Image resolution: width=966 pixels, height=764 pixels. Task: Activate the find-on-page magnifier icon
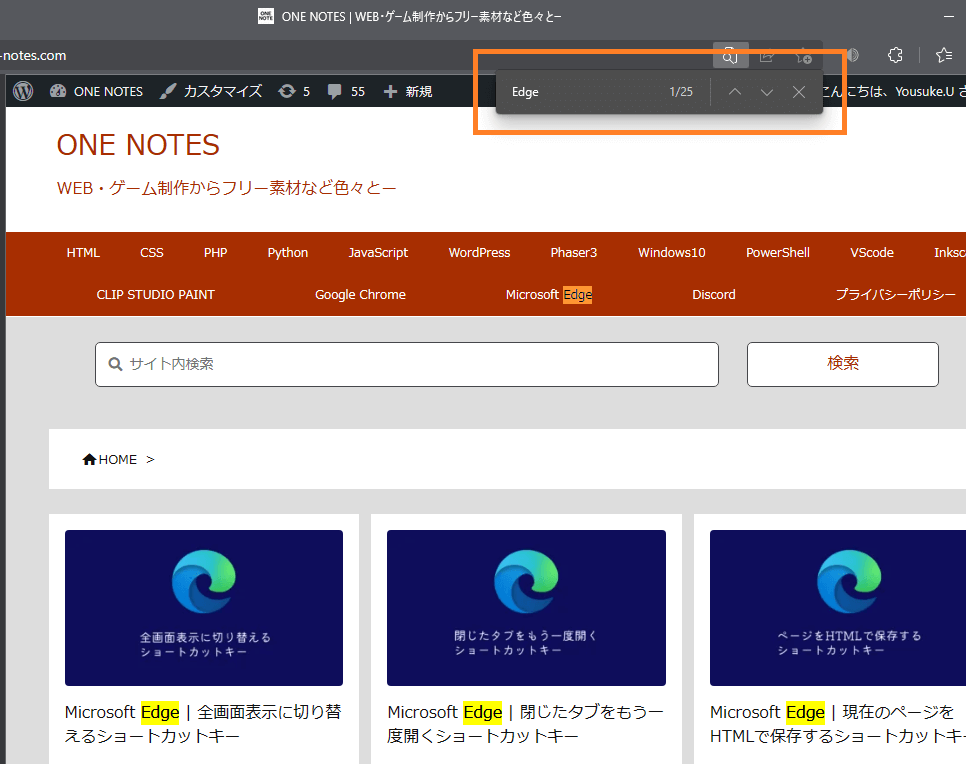point(730,56)
